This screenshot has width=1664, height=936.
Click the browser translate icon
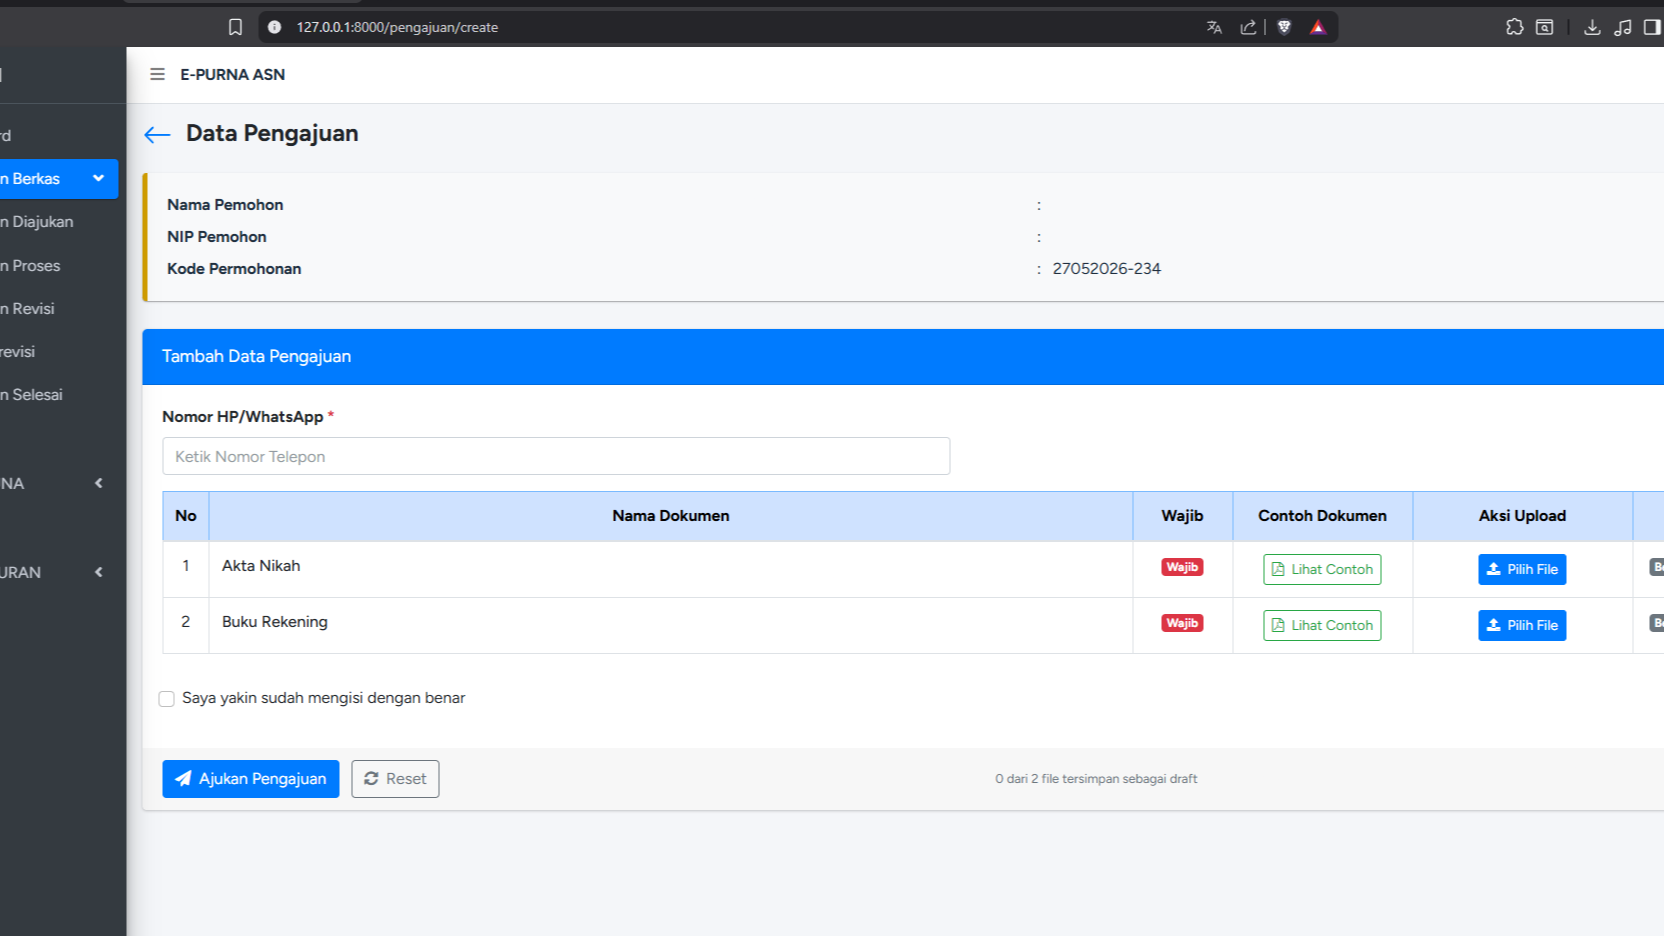point(1214,27)
